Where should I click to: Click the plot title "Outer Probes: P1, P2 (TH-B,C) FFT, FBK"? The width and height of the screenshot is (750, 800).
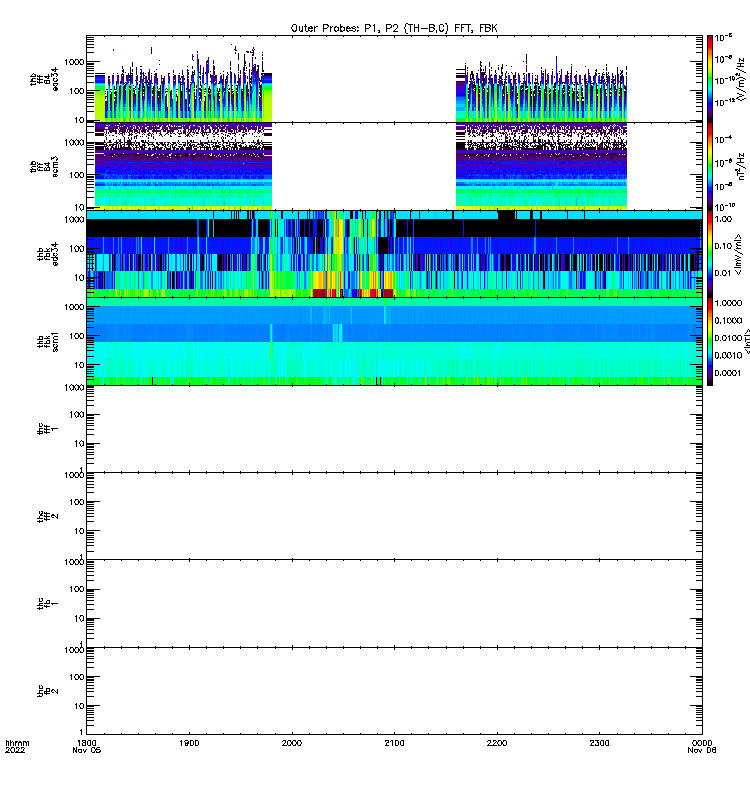pos(394,28)
